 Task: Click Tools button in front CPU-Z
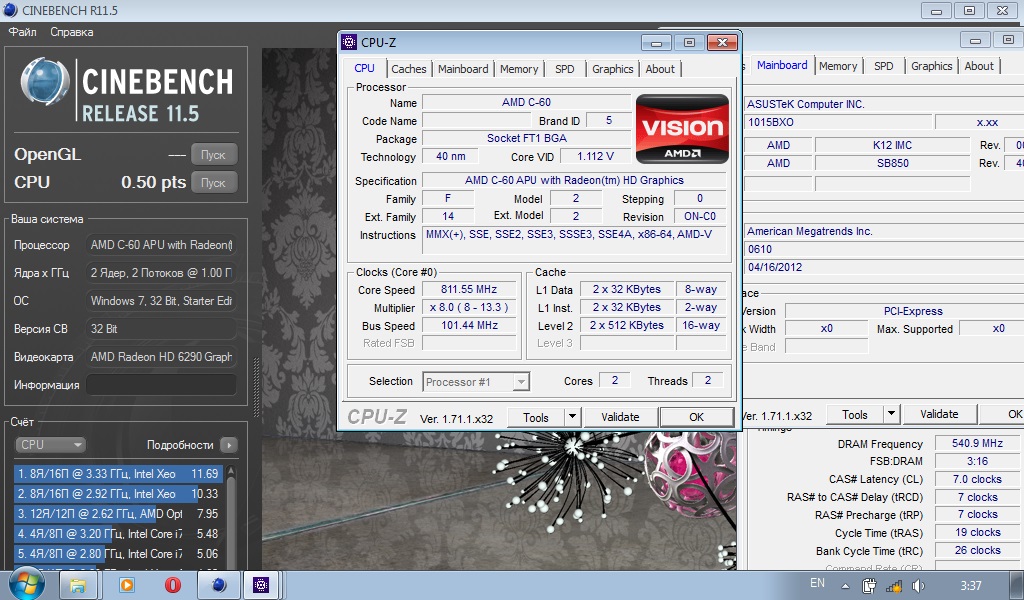tap(536, 417)
